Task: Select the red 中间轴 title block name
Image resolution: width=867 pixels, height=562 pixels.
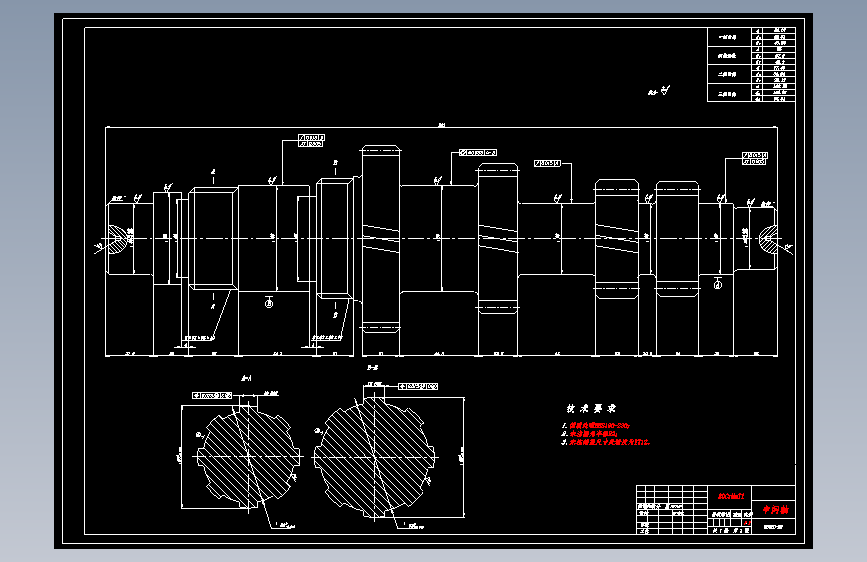Action: pyautogui.click(x=775, y=510)
